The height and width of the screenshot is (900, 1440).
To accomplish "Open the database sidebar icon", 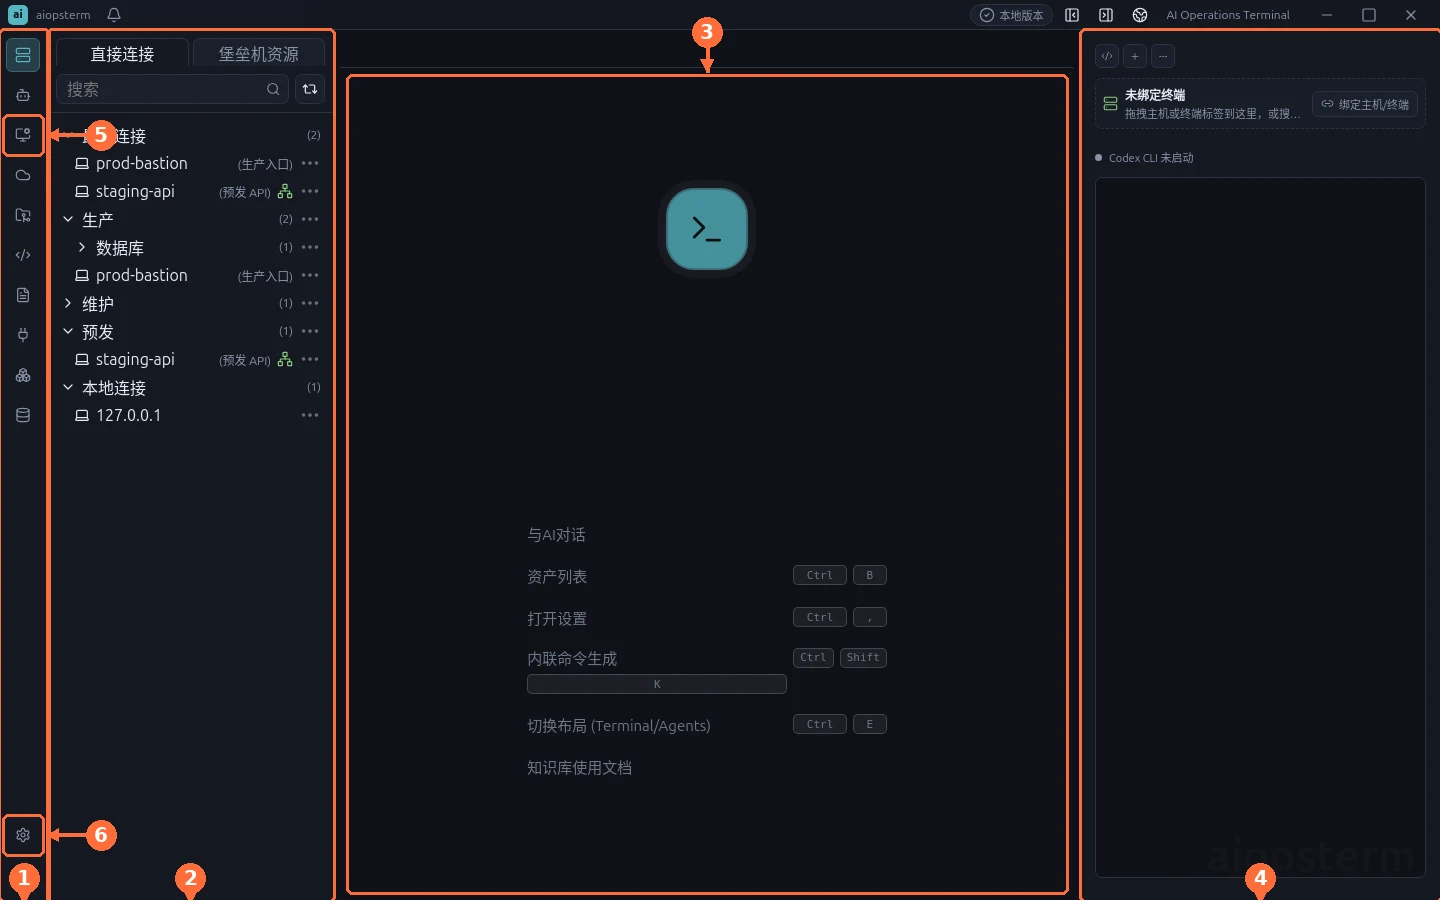I will tap(23, 415).
